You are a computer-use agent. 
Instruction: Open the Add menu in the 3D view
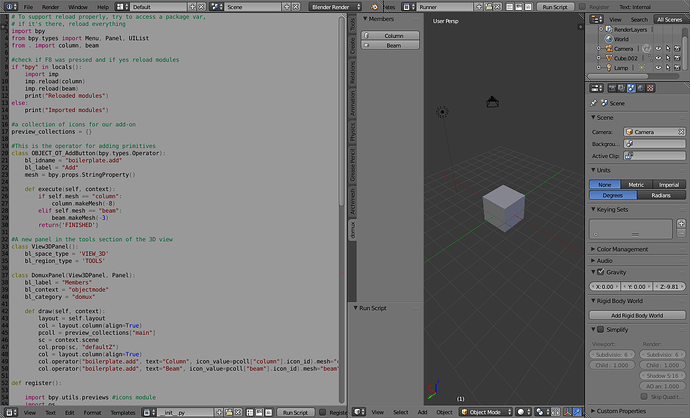pyautogui.click(x=422, y=412)
